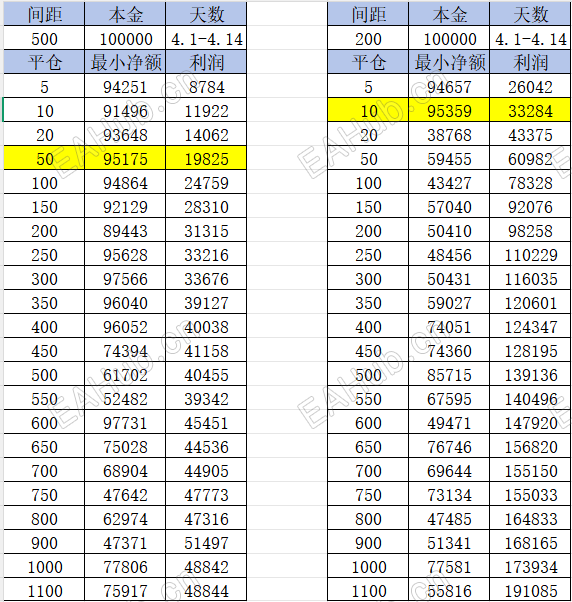The image size is (572, 602).
Task: Select profit cell 139136
Action: click(530, 374)
